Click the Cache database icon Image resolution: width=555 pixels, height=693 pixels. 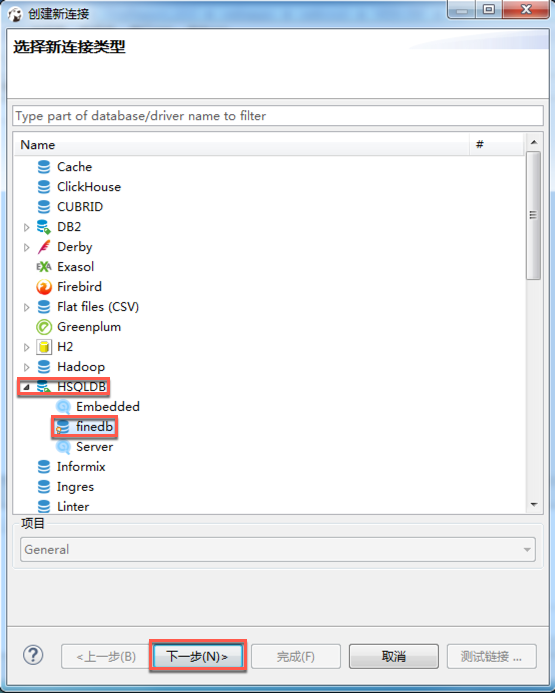(x=44, y=167)
